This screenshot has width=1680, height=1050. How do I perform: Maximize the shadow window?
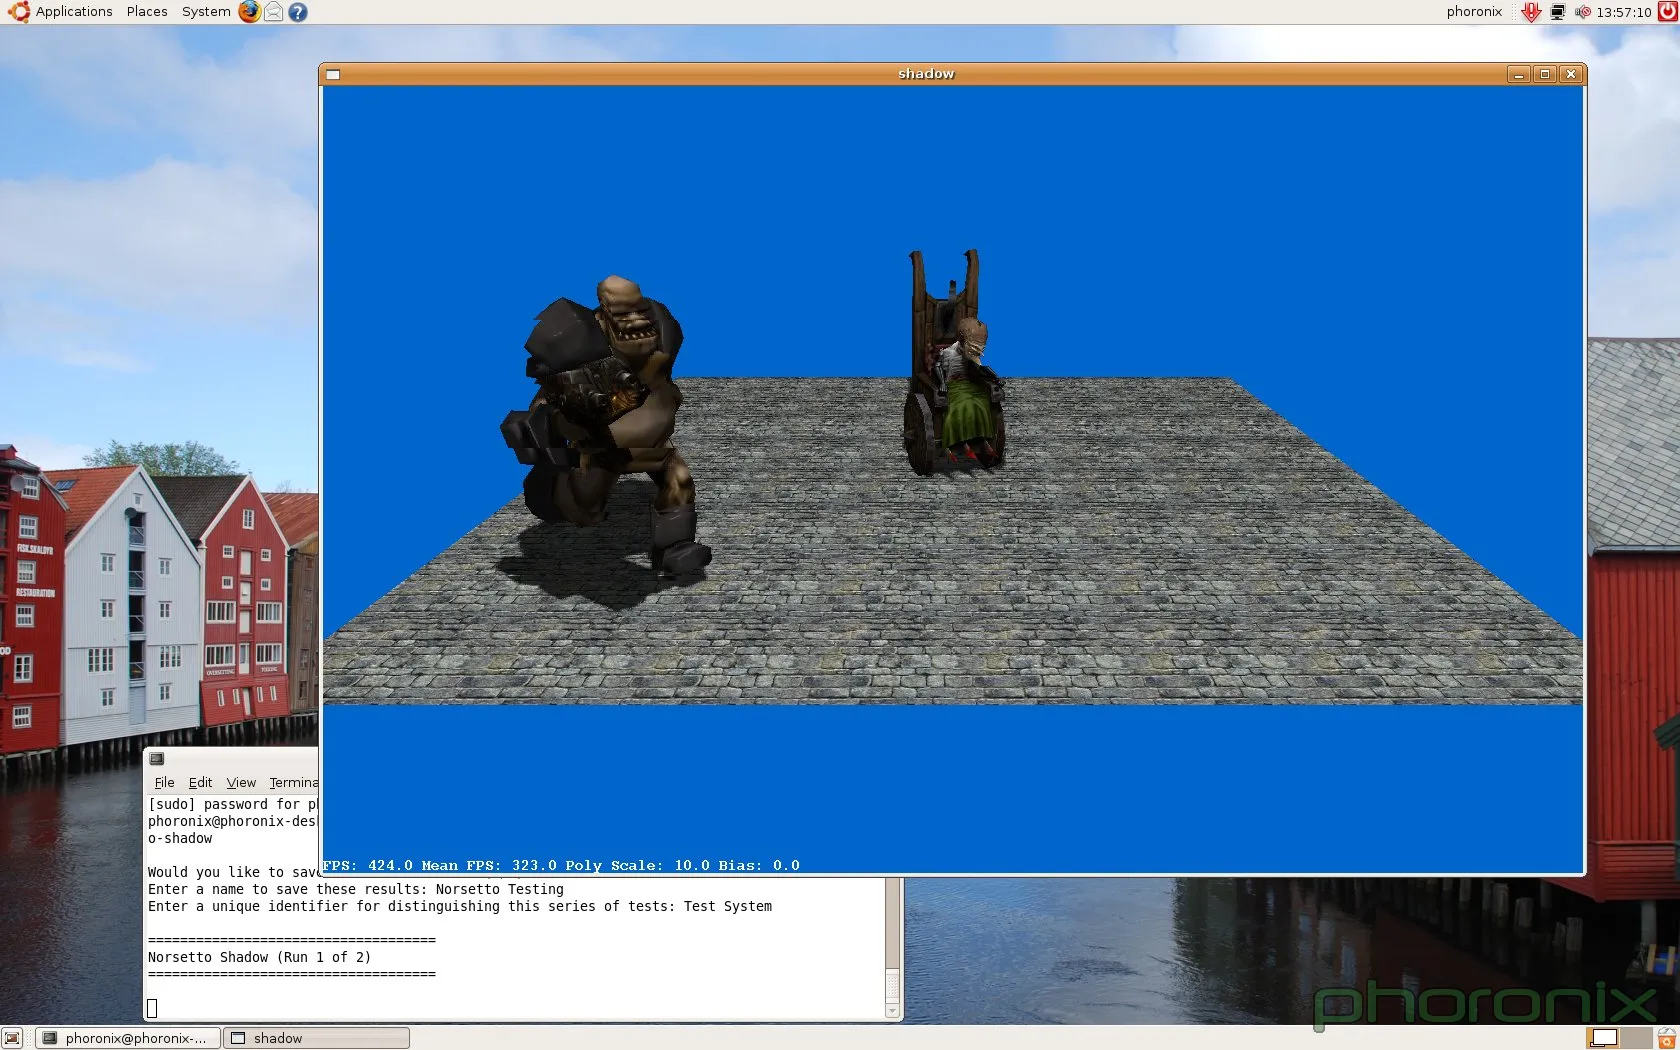[1545, 74]
